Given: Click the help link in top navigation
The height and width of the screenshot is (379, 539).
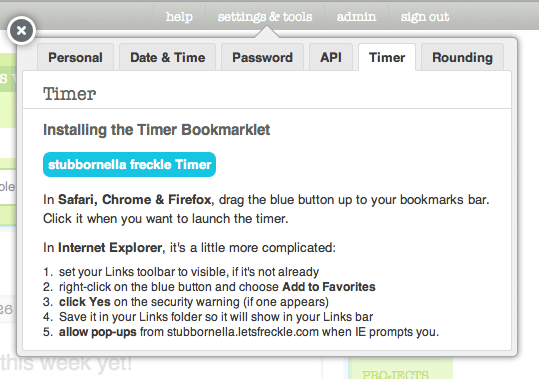Looking at the screenshot, I should [179, 16].
